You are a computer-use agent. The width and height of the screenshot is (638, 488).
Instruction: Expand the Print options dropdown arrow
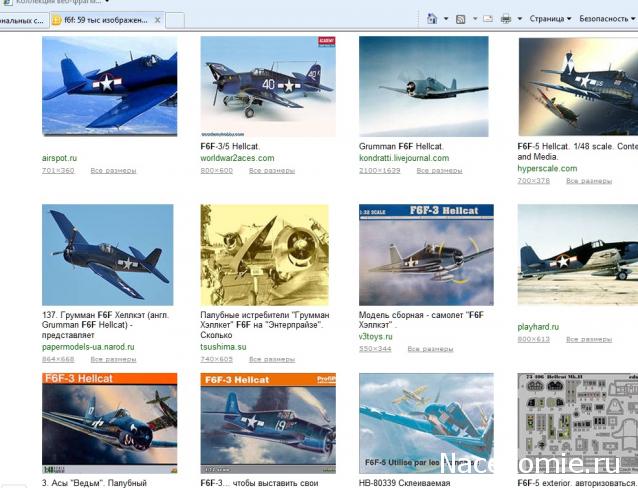(x=518, y=19)
